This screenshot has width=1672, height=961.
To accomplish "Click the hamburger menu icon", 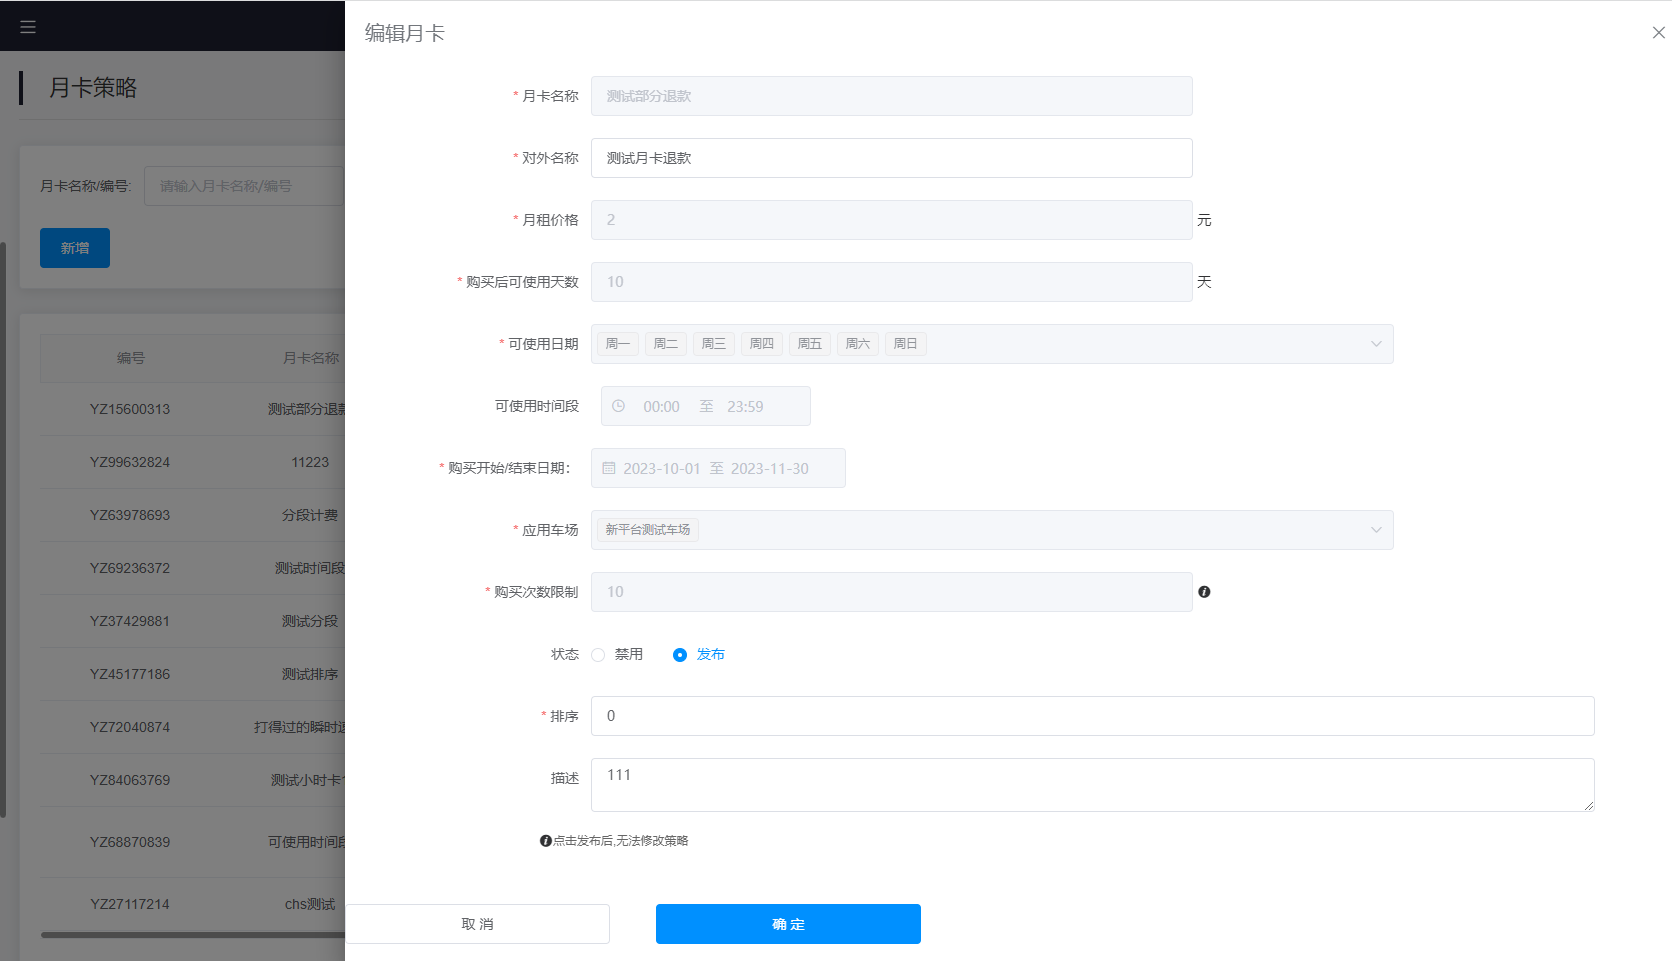I will [28, 27].
